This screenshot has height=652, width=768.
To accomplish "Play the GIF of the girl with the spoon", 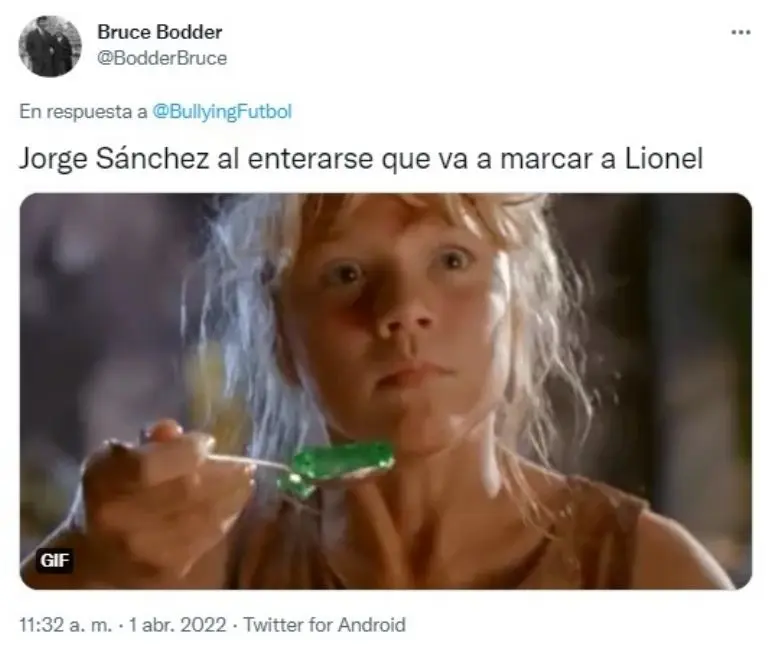I will click(x=385, y=391).
